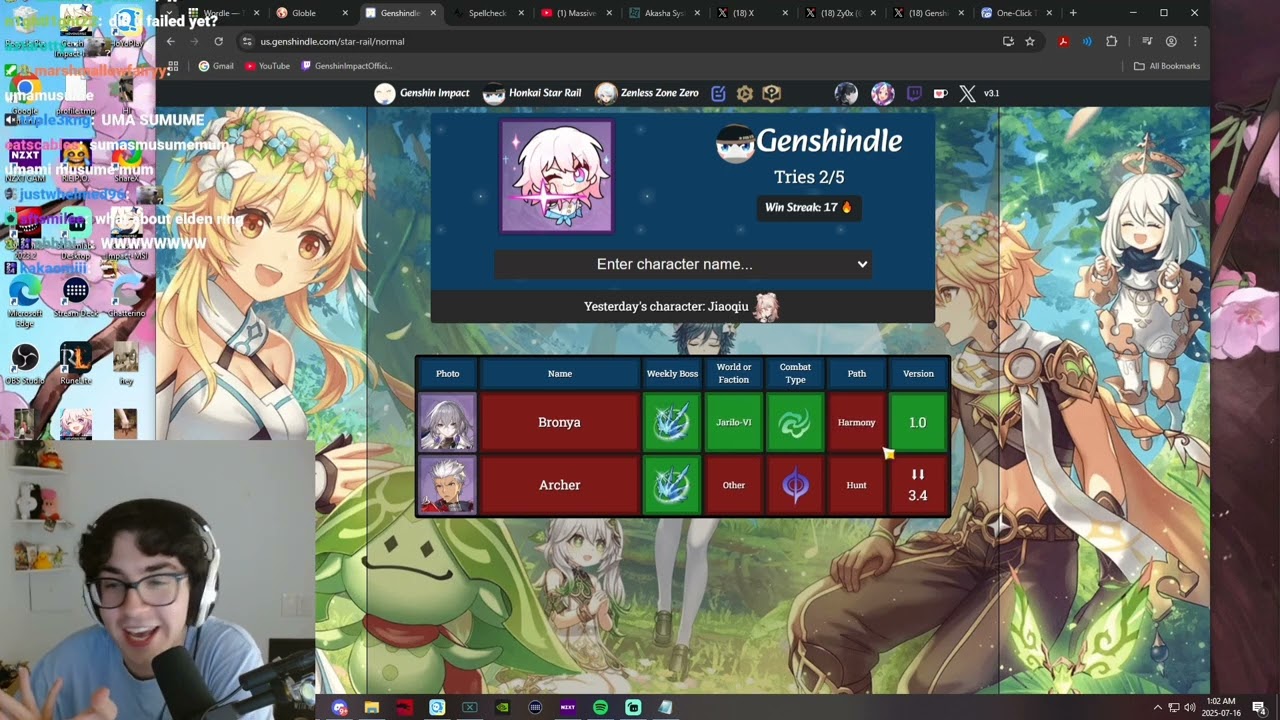Image resolution: width=1280 pixels, height=720 pixels.
Task: Open Microsoft Edge desktop shortcut
Action: point(24,299)
